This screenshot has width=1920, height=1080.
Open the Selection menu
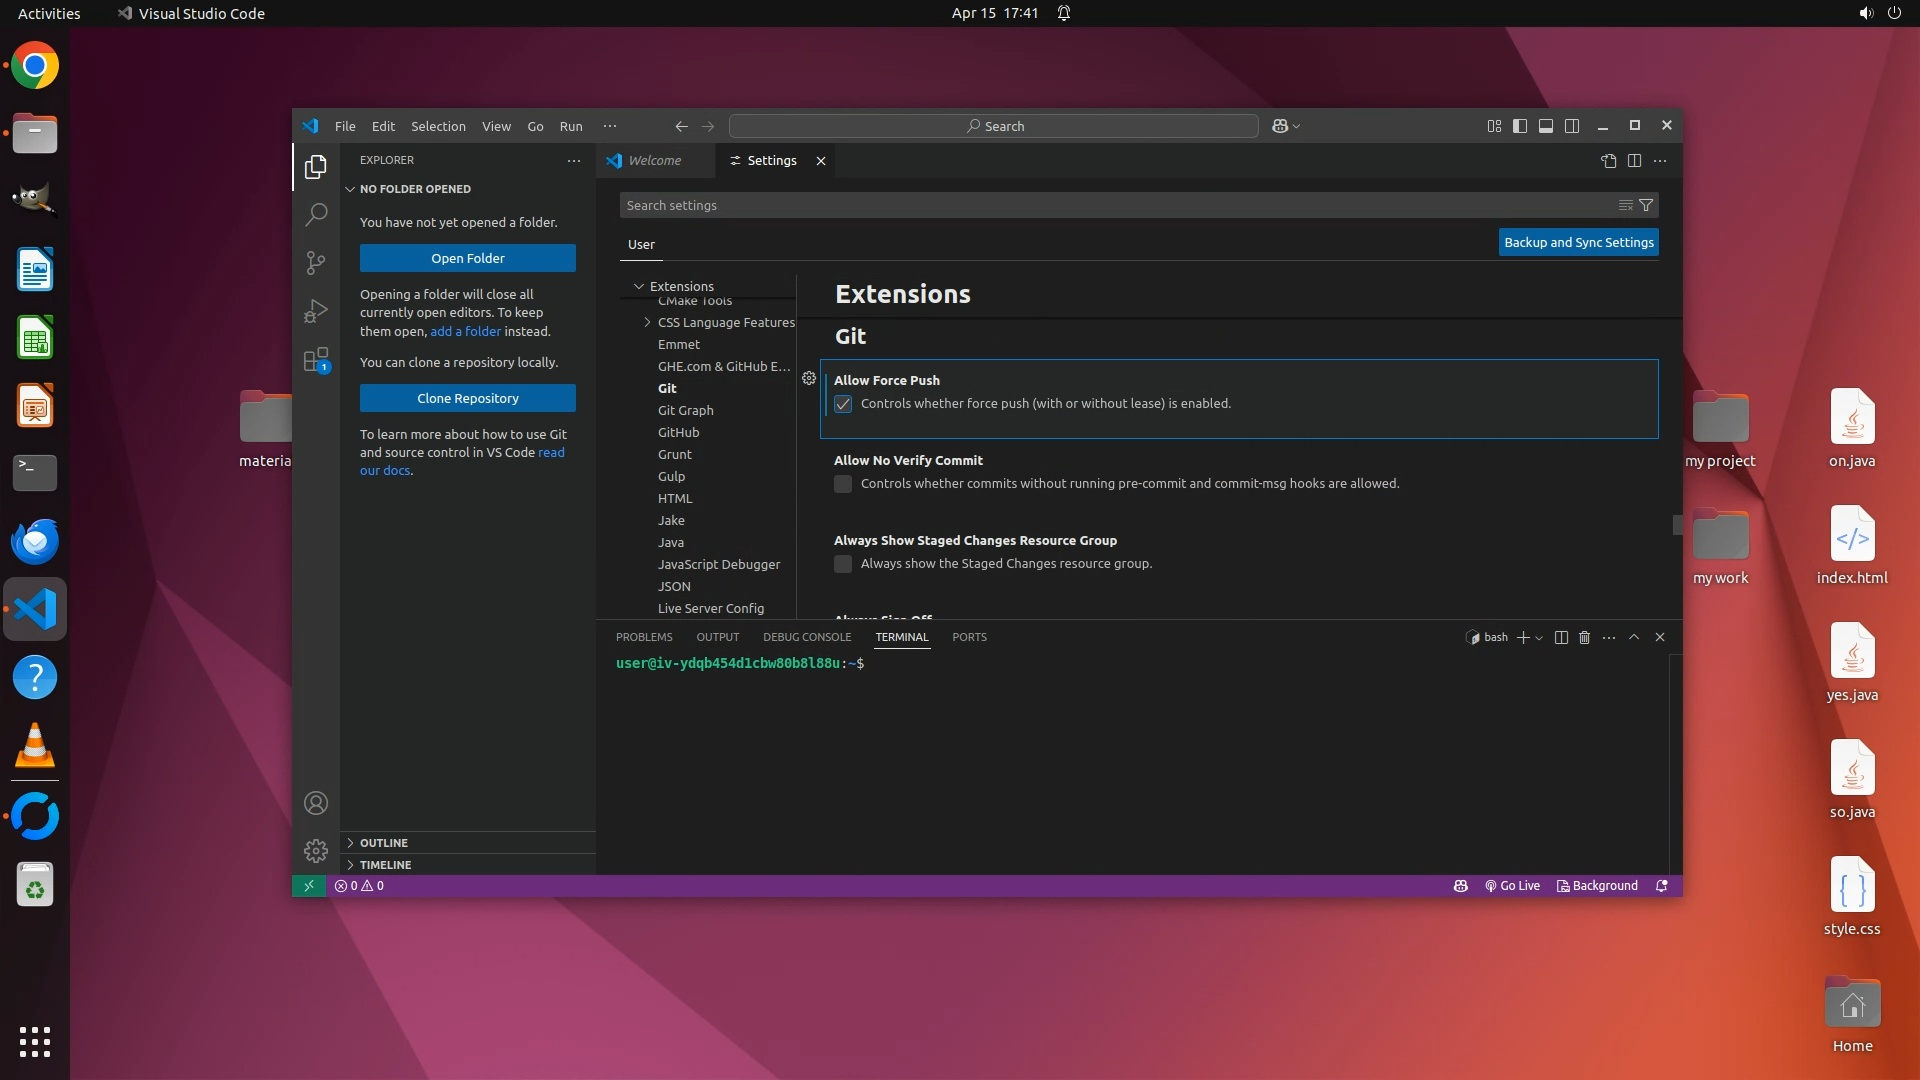pyautogui.click(x=438, y=126)
